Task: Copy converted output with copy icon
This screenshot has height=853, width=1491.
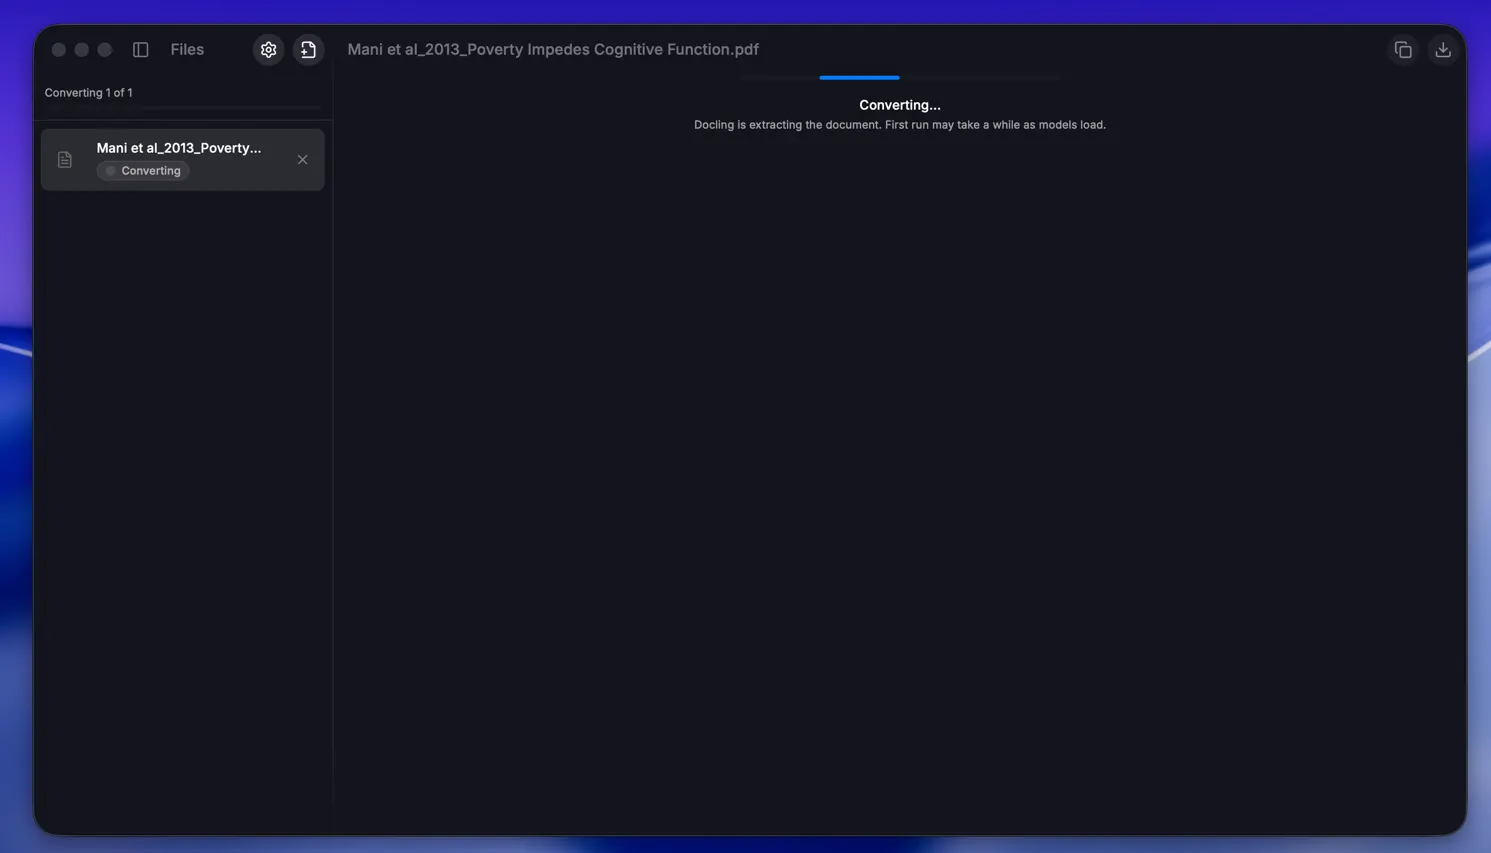Action: point(1403,50)
